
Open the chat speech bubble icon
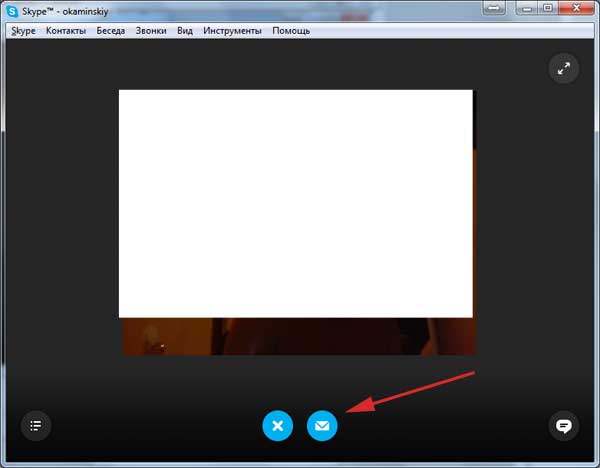[x=564, y=426]
